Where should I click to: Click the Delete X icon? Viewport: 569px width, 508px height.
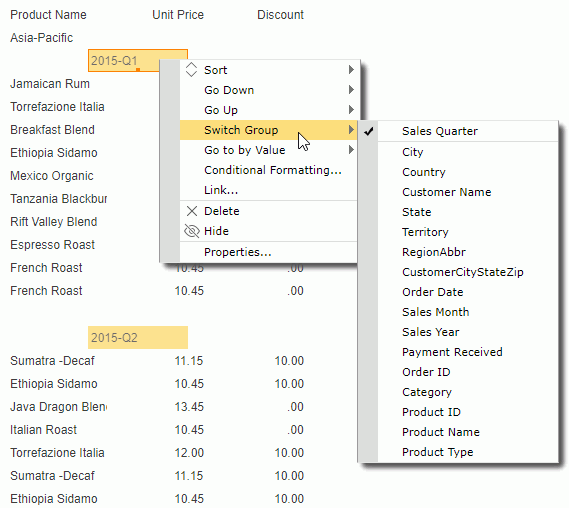pyautogui.click(x=192, y=211)
